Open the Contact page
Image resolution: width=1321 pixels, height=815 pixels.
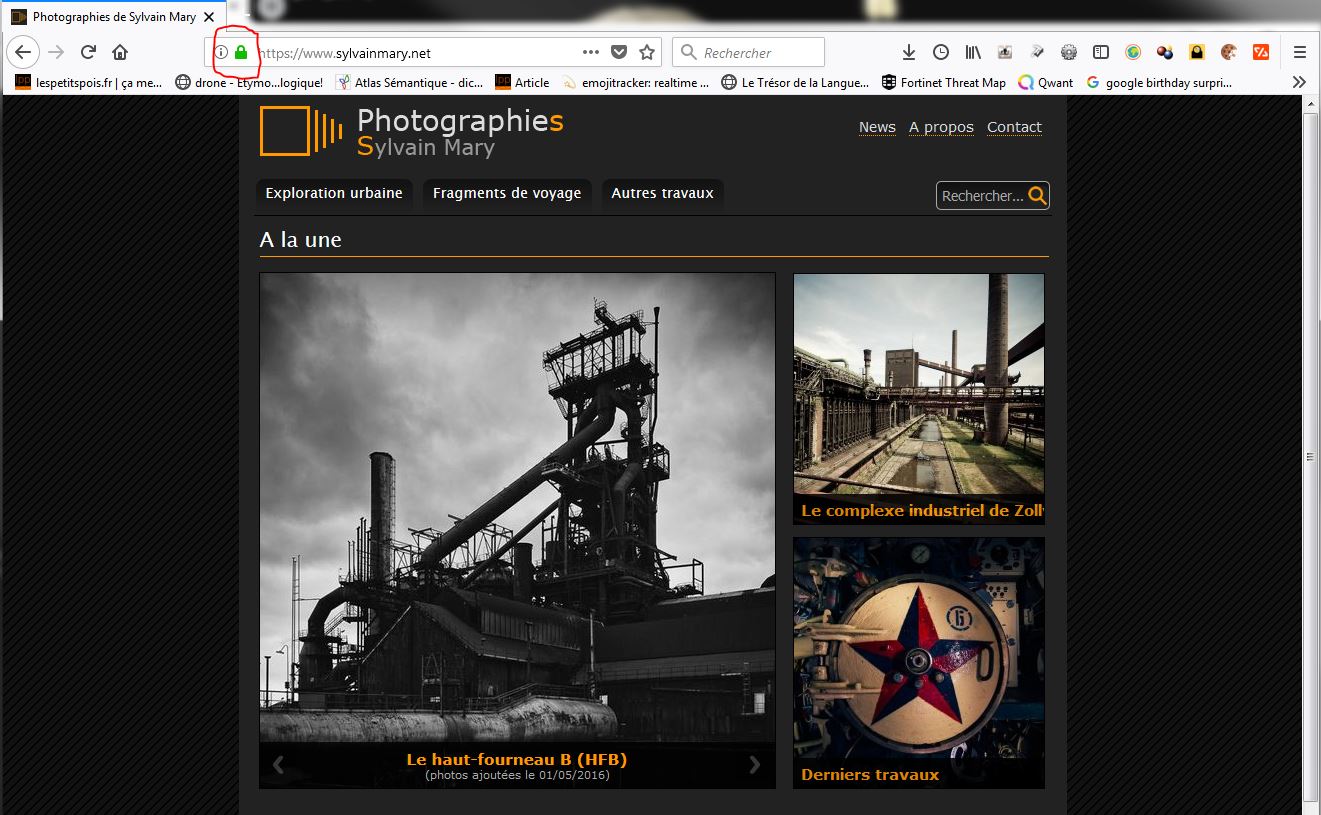(x=1014, y=127)
